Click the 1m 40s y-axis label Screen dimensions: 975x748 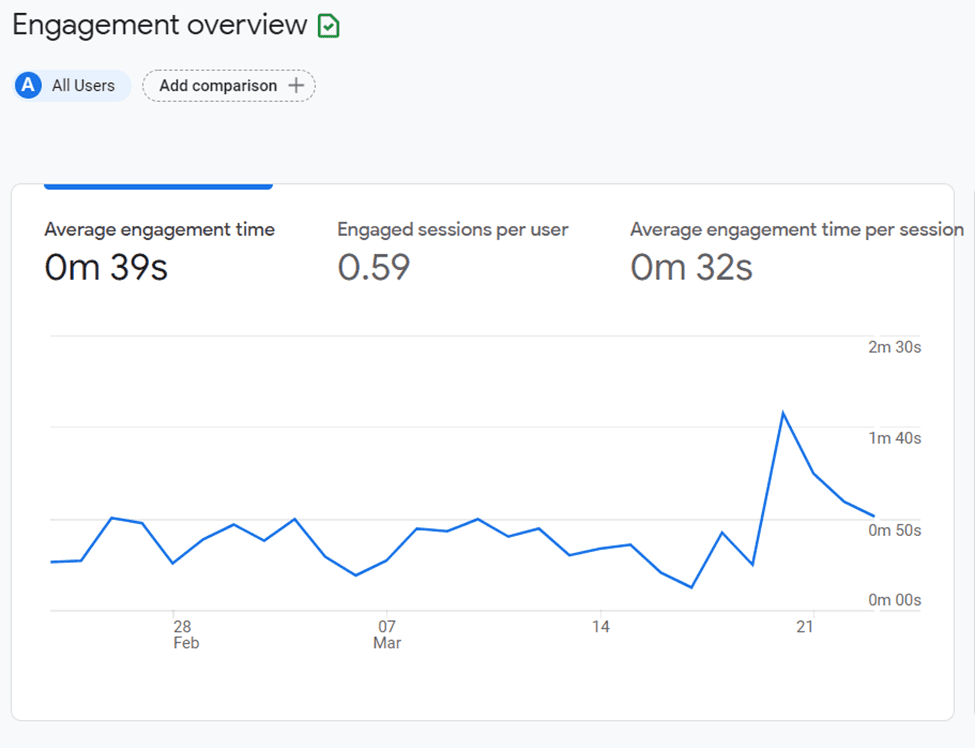(x=895, y=438)
